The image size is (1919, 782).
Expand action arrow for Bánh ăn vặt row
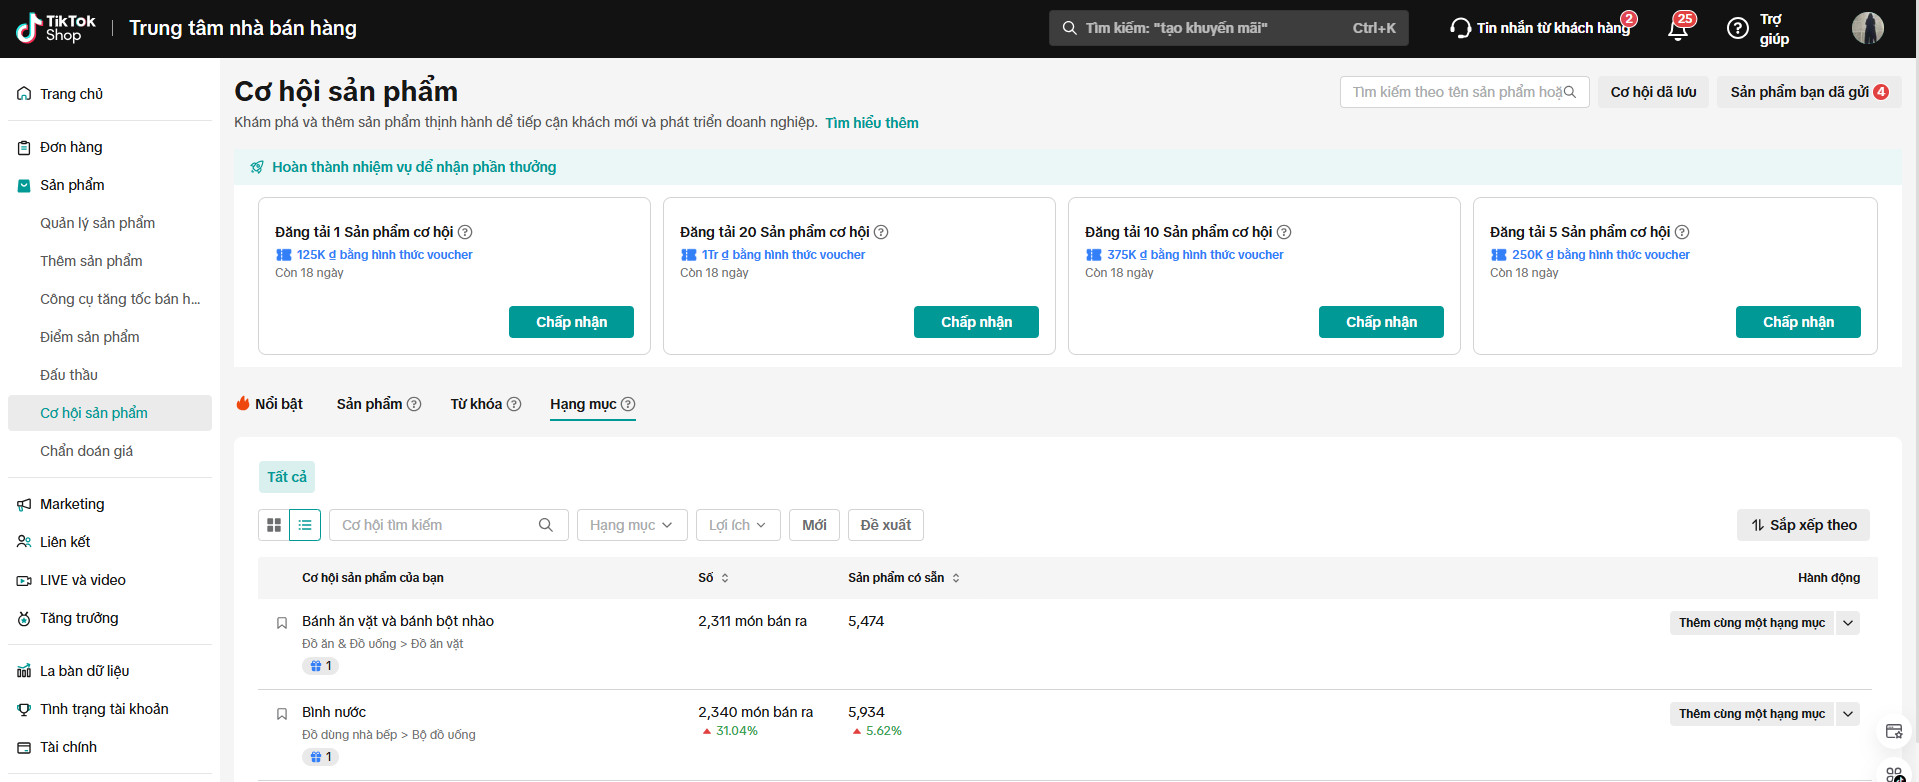pos(1848,623)
